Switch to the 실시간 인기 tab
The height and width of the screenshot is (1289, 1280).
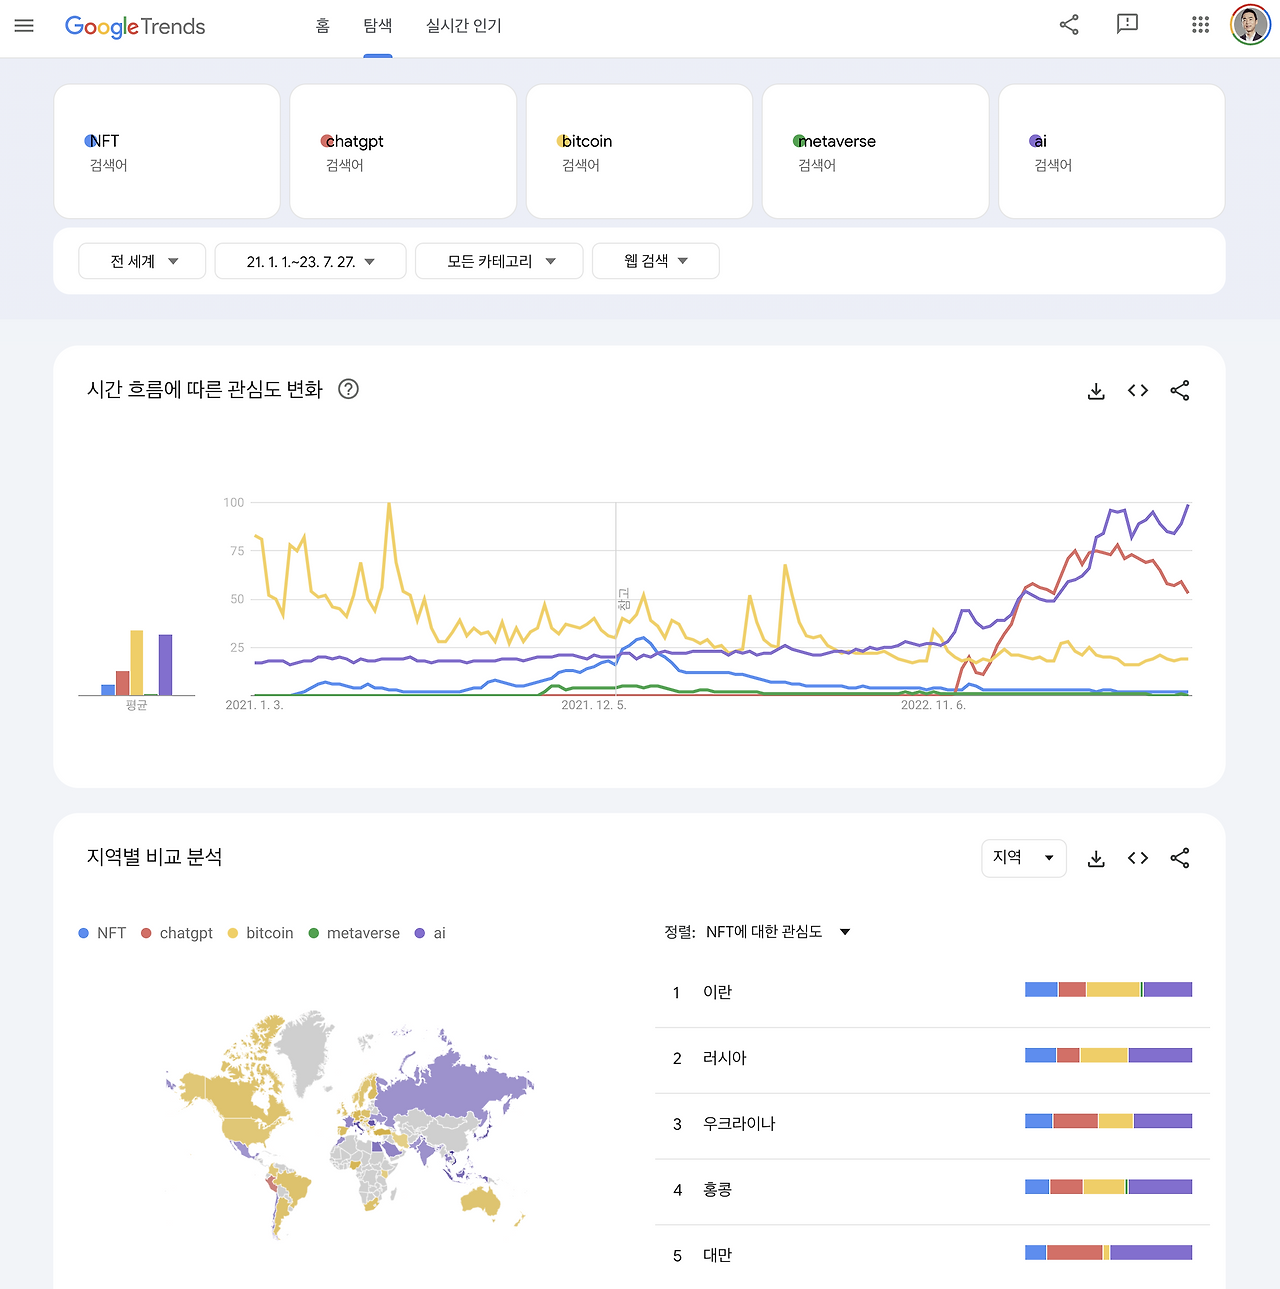click(463, 26)
